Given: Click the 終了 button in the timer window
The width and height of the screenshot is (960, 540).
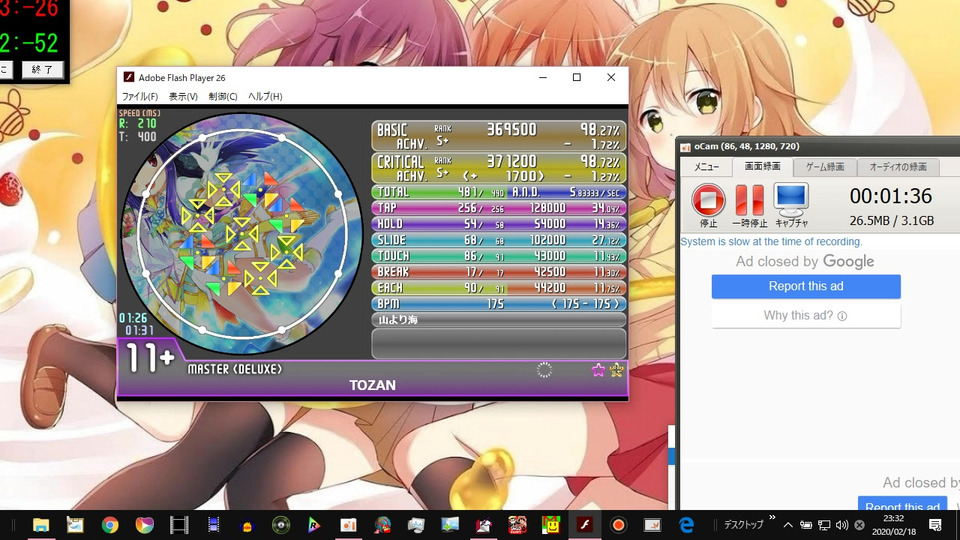Looking at the screenshot, I should pyautogui.click(x=42, y=69).
